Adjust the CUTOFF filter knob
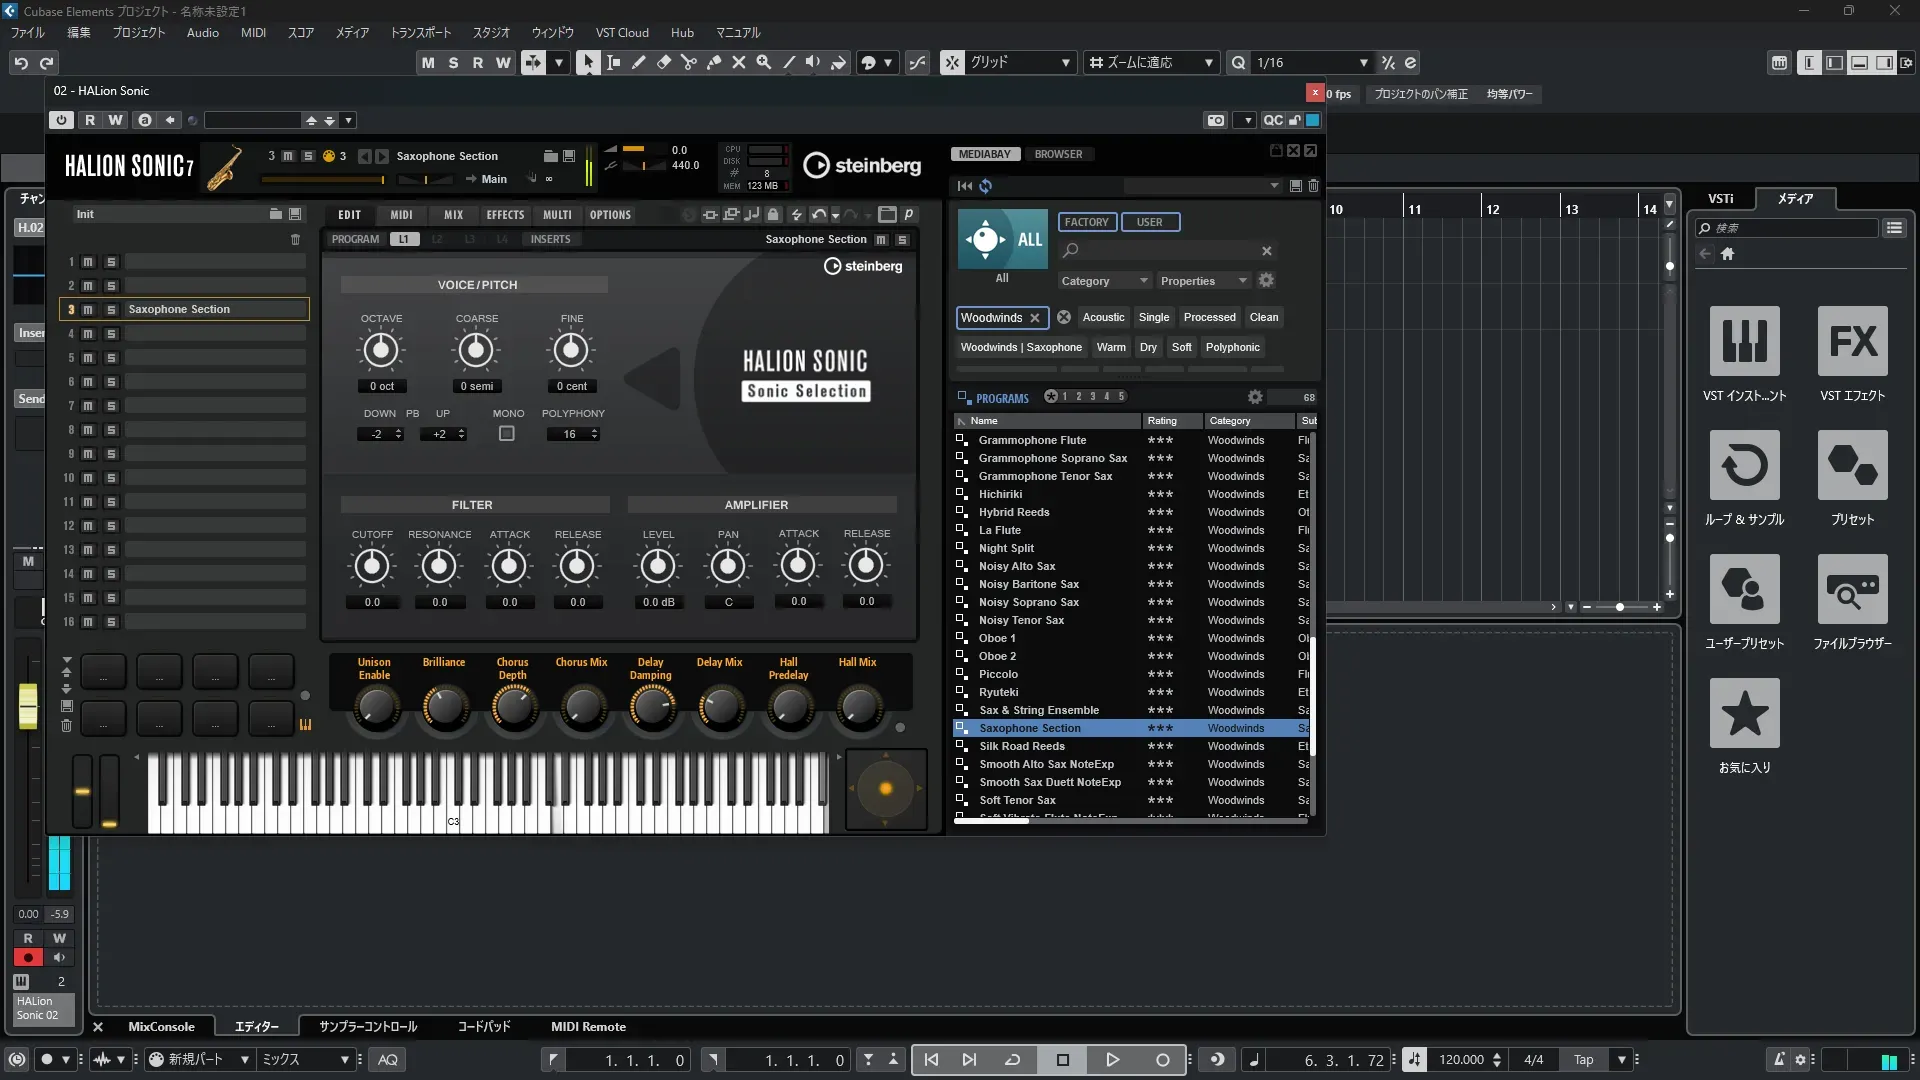This screenshot has height=1080, width=1920. 372,567
